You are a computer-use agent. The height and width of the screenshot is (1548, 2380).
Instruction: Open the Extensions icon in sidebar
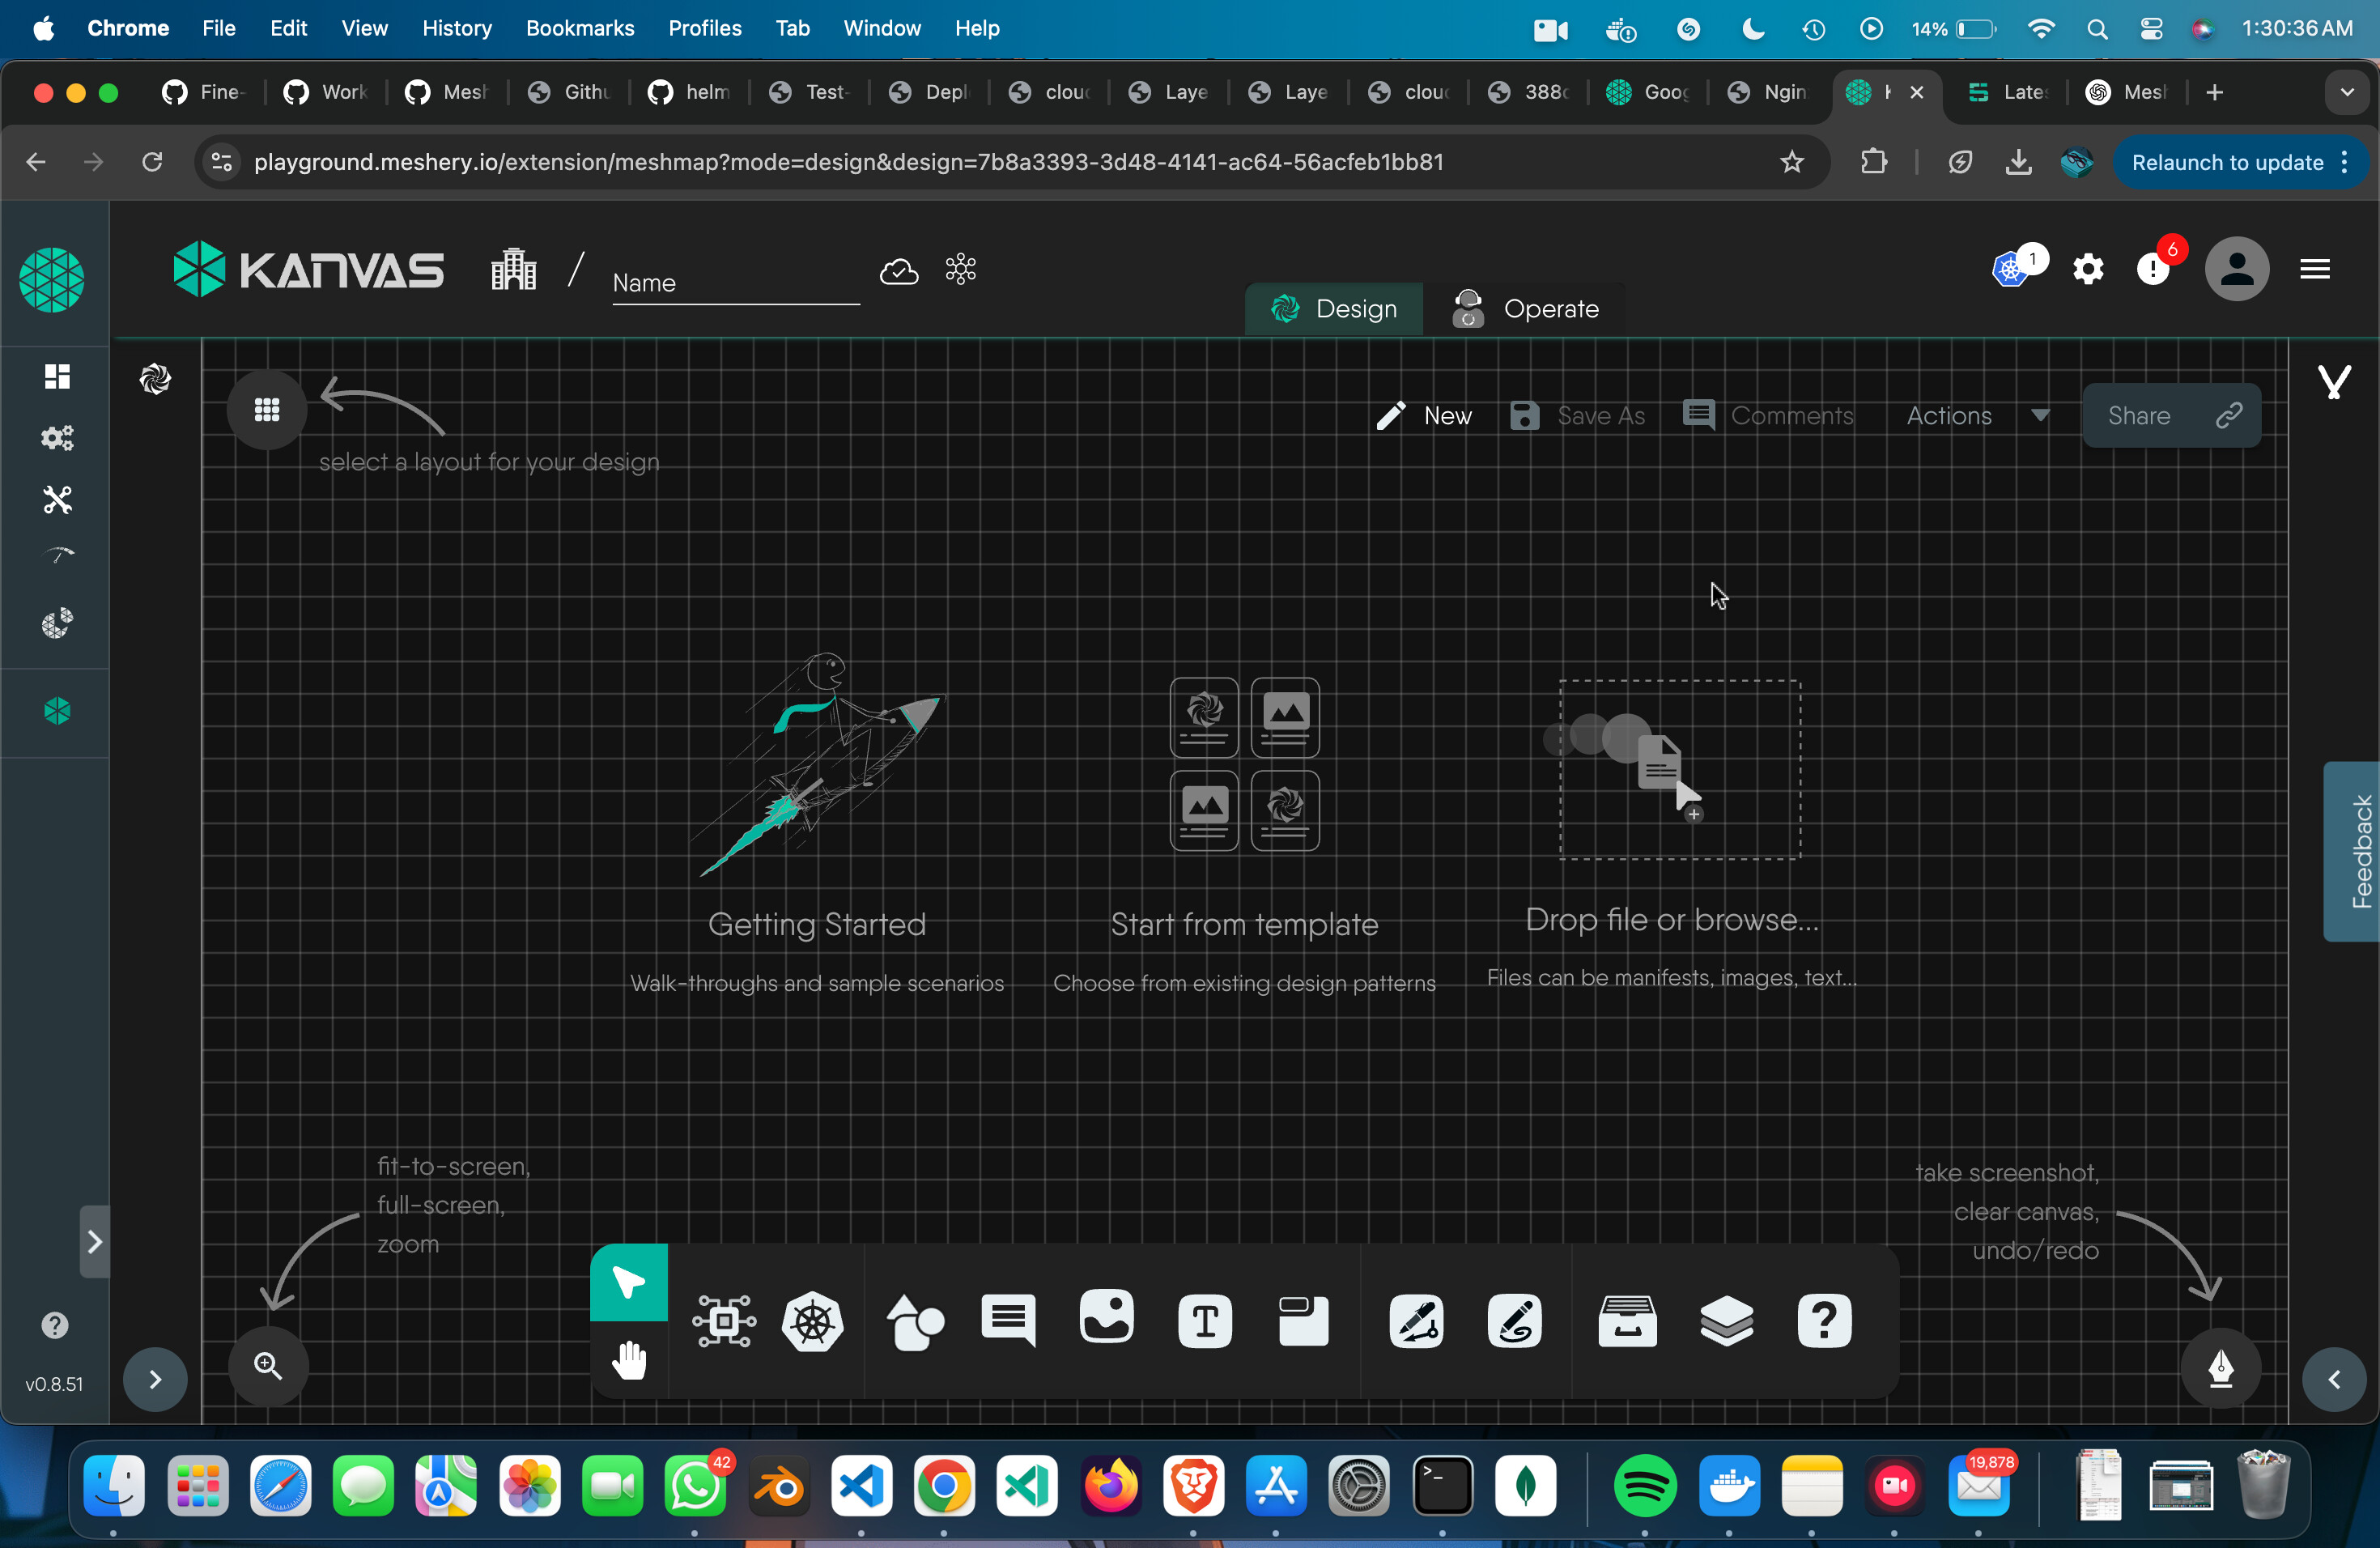[57, 623]
